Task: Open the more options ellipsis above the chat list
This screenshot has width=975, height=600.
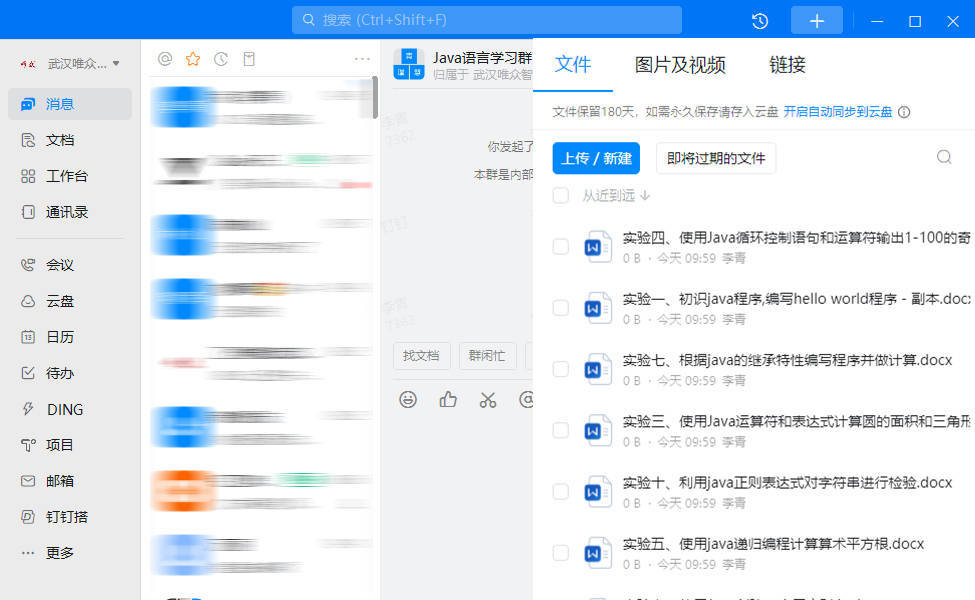Action: tap(362, 59)
